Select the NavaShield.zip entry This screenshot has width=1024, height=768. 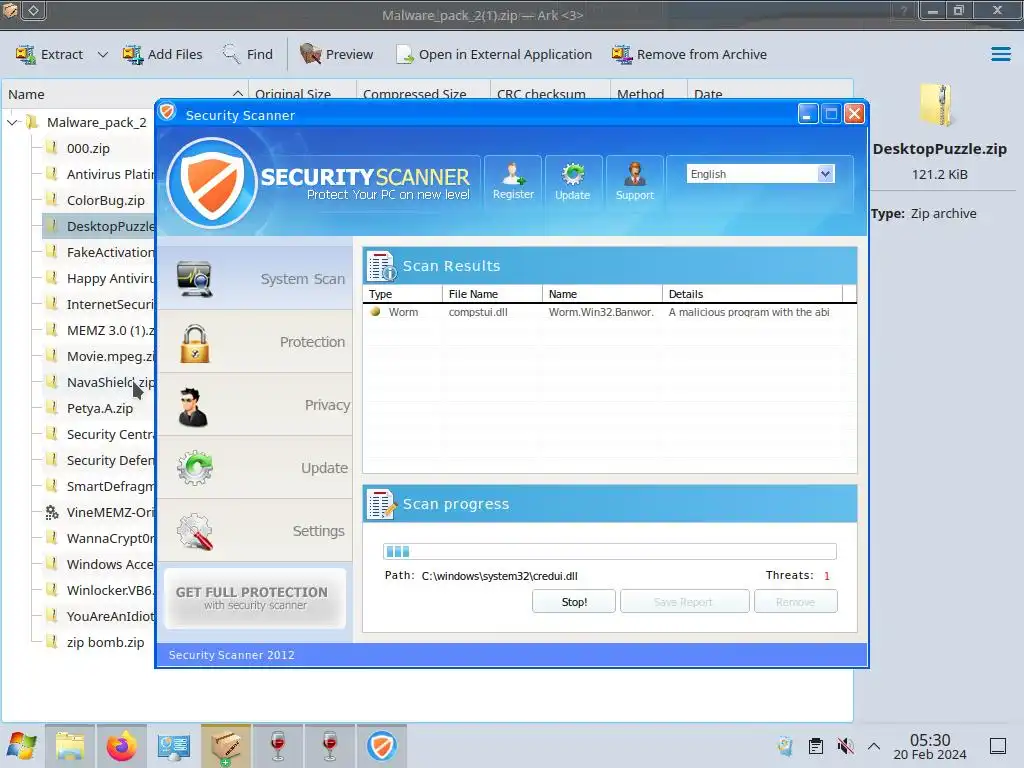point(98,382)
